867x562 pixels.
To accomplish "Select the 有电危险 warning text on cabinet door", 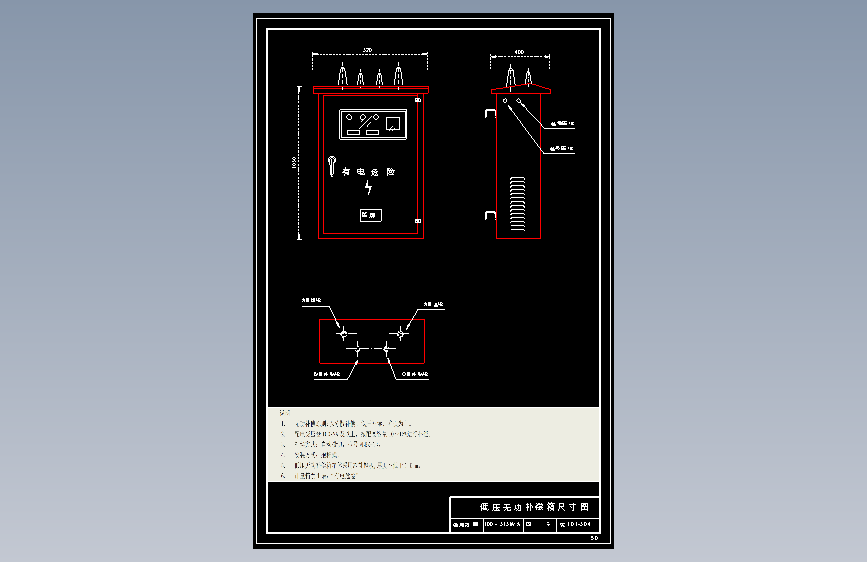I will point(368,171).
